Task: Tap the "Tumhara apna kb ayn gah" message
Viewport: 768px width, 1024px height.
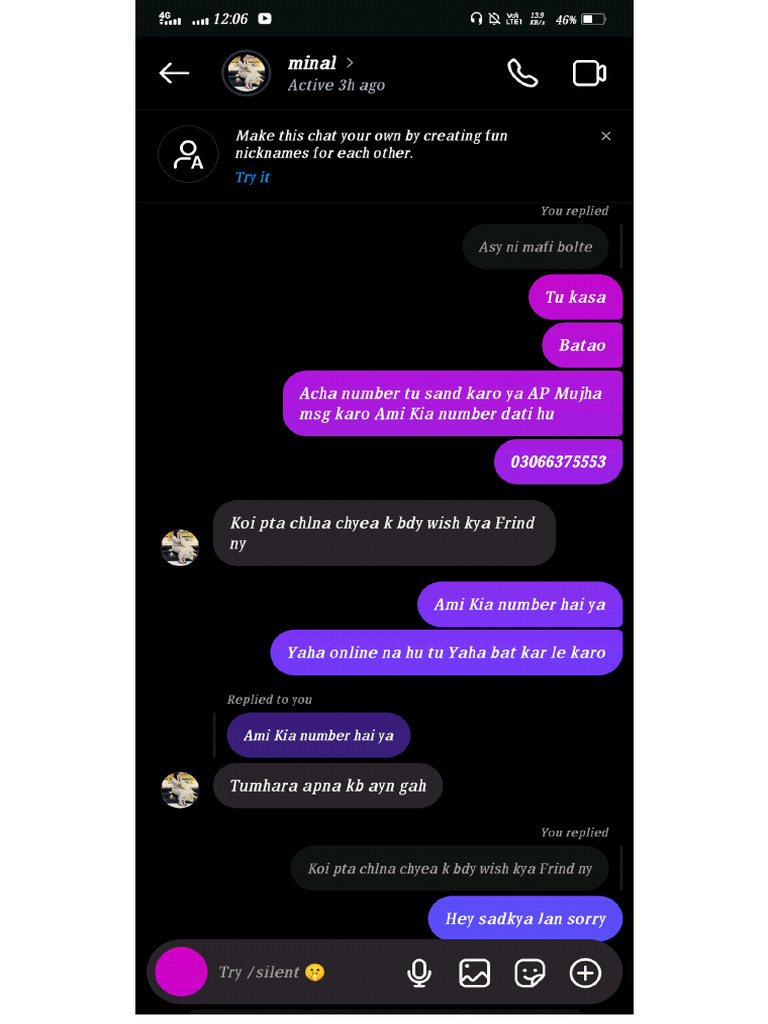Action: (x=328, y=786)
